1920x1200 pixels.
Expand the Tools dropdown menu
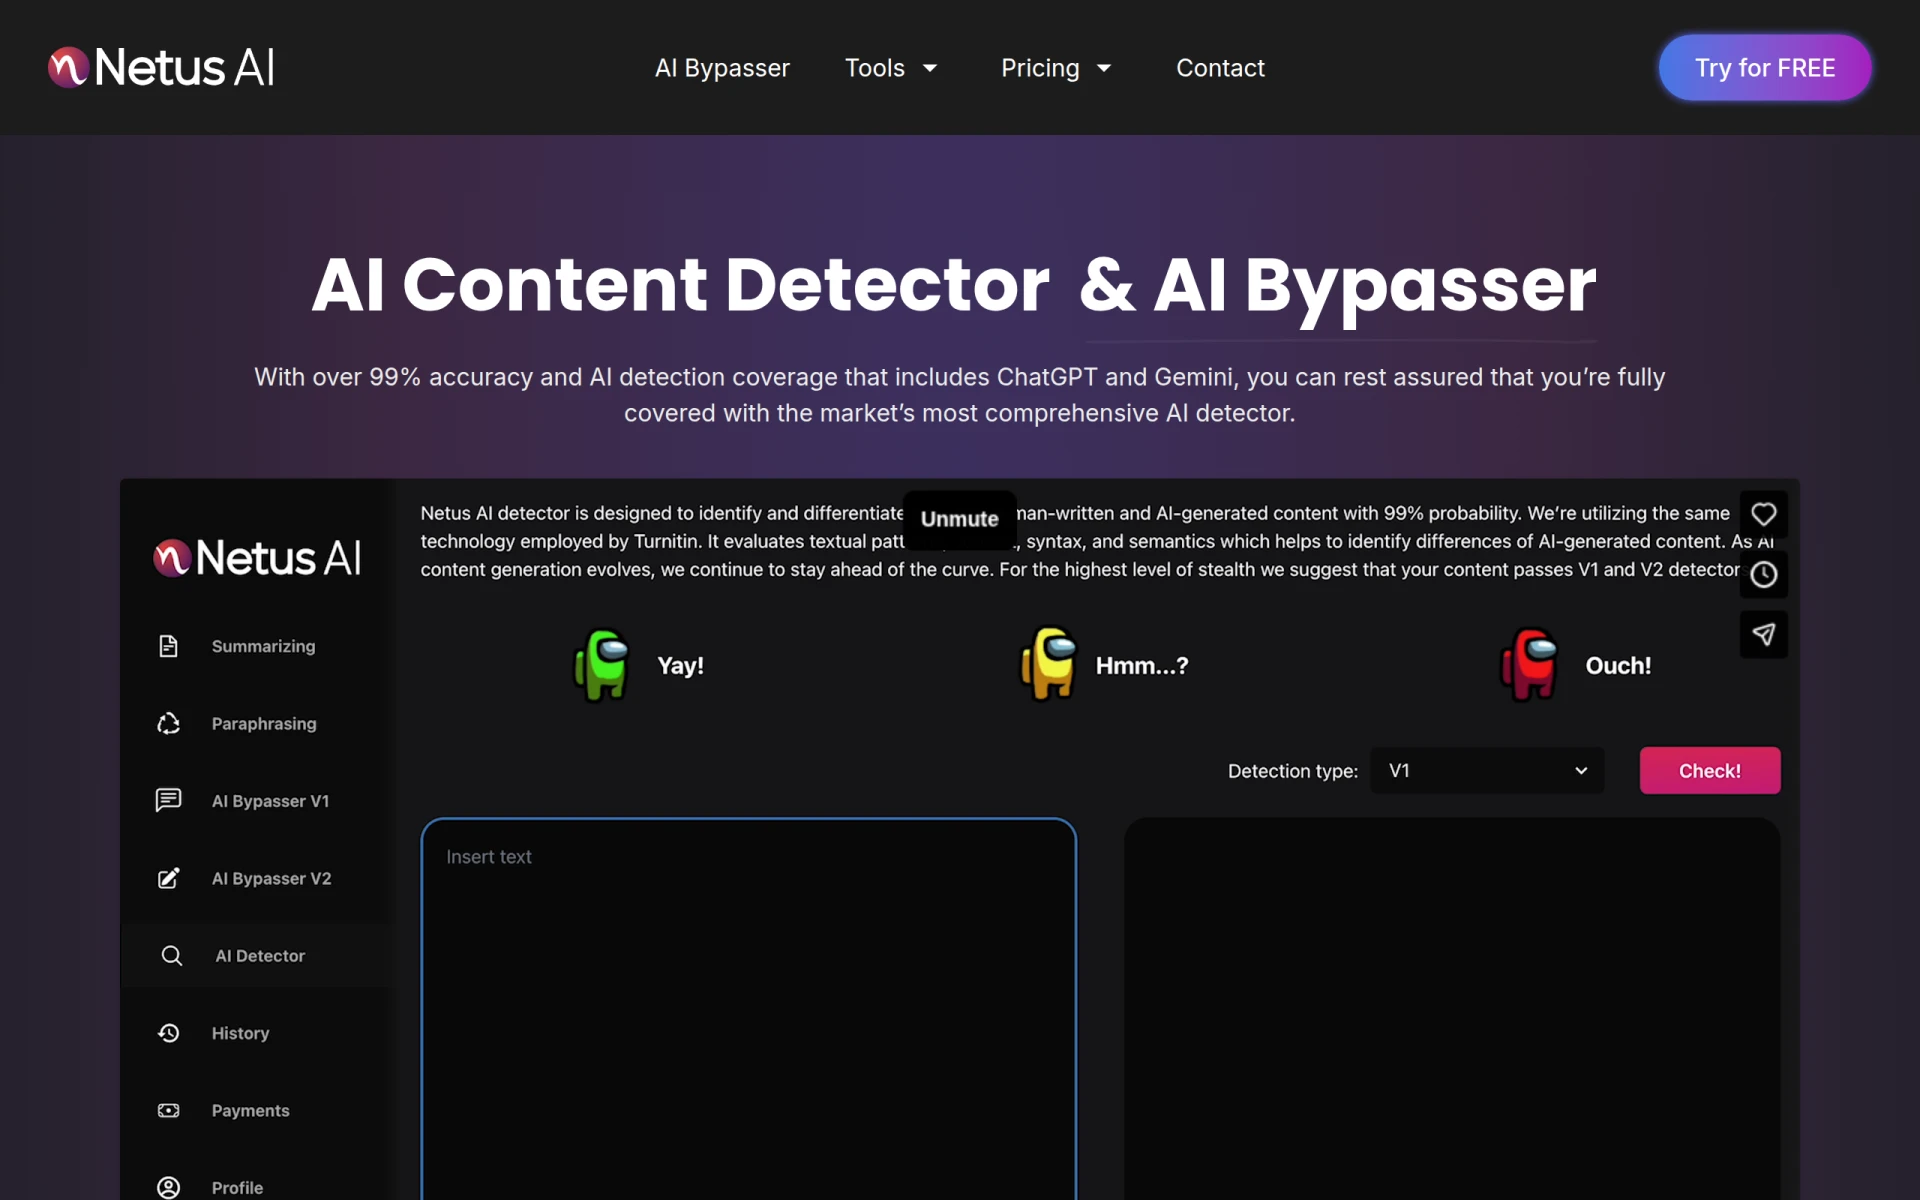click(x=891, y=68)
